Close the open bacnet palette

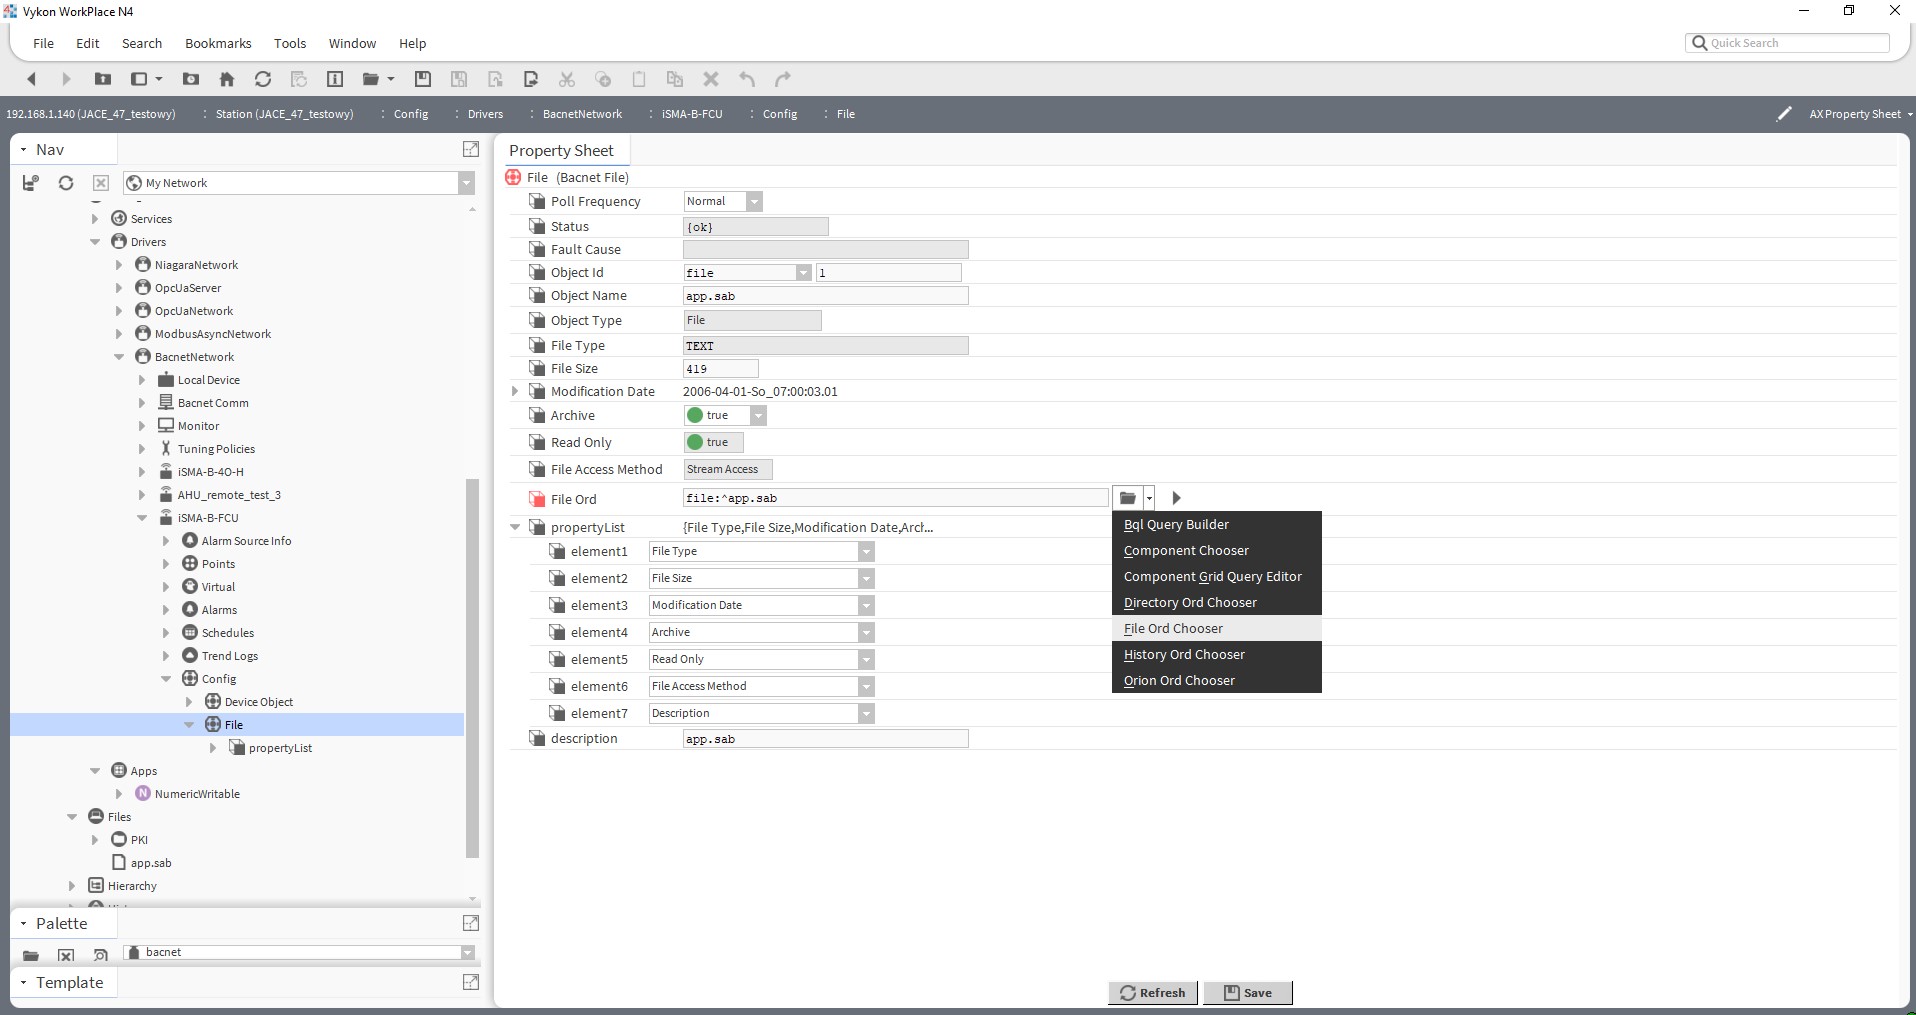[66, 955]
